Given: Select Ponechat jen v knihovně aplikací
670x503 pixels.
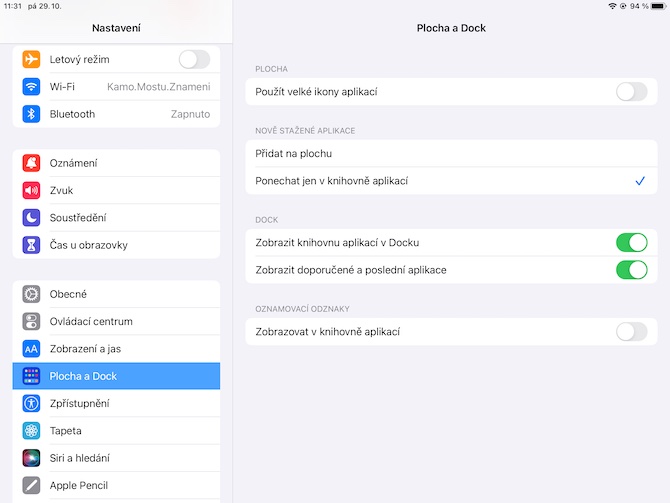Looking at the screenshot, I should (450, 181).
